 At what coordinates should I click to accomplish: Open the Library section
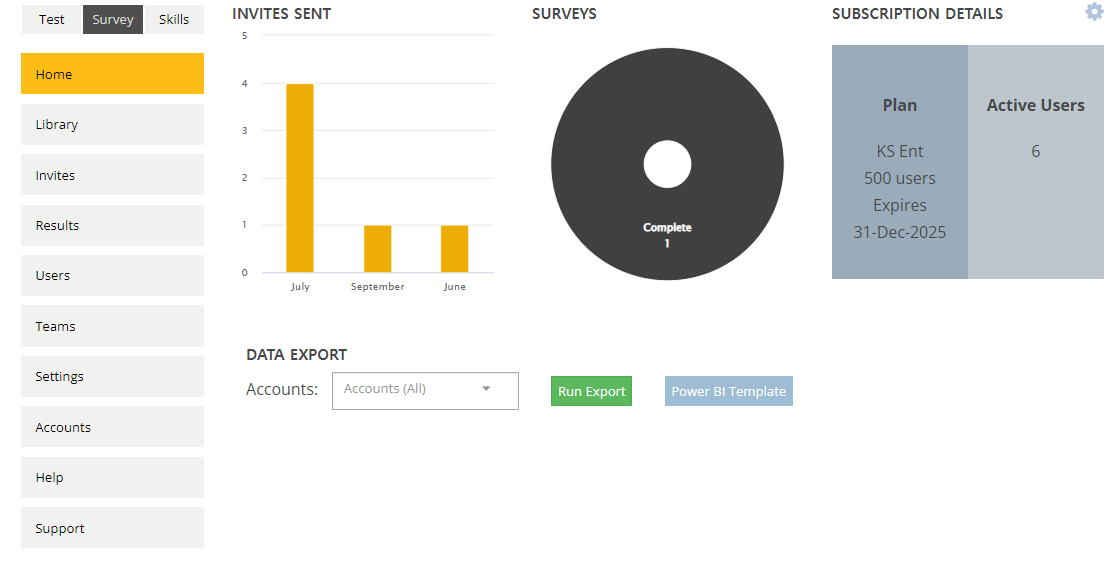pyautogui.click(x=112, y=124)
